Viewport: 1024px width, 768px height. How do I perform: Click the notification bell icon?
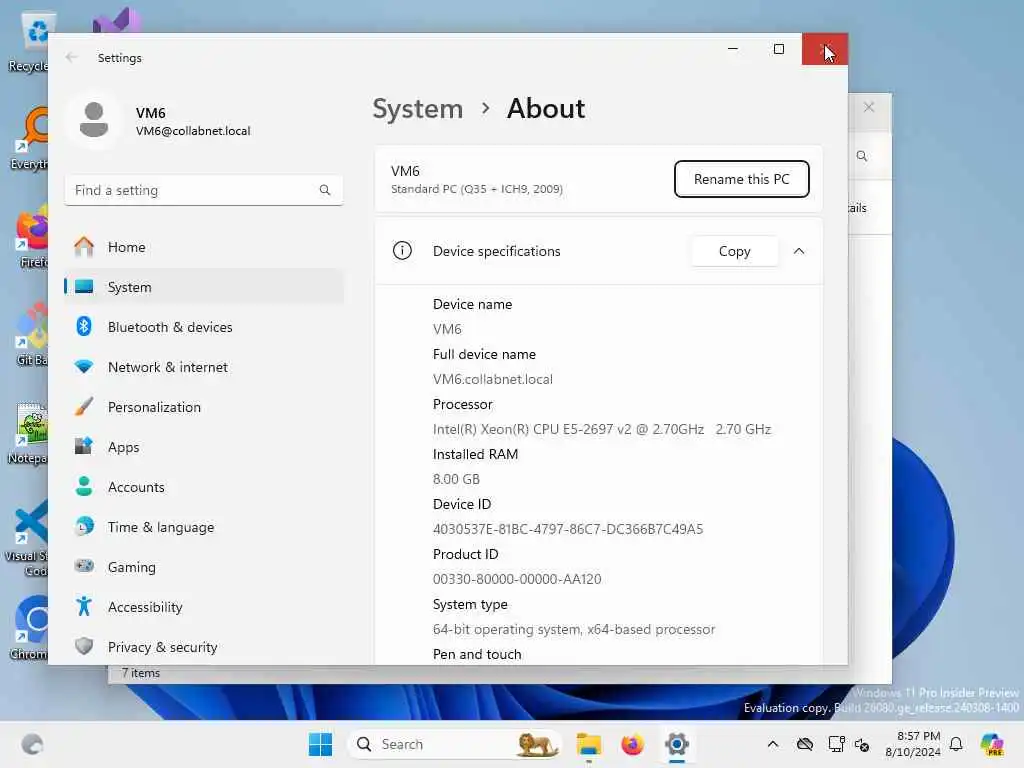[x=956, y=744]
